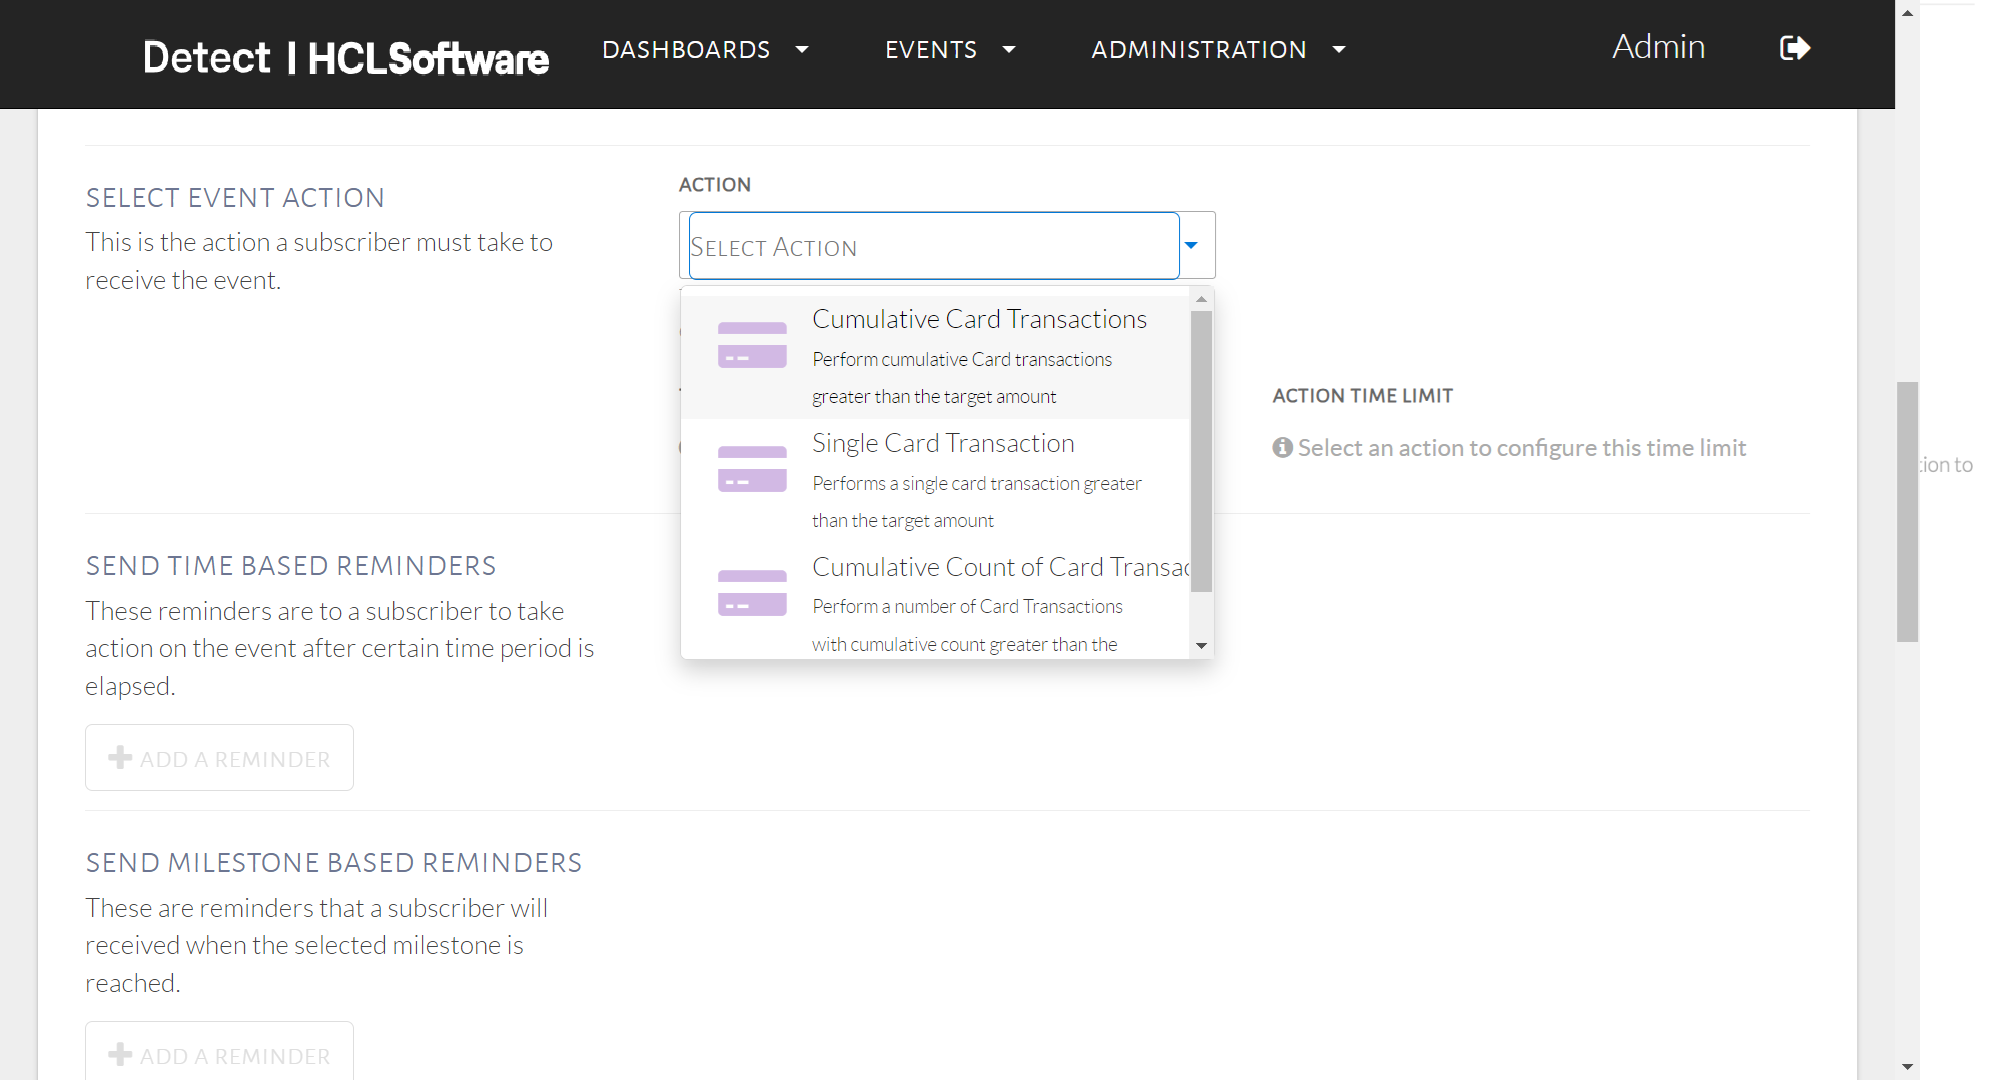Add a time based reminder
The image size is (1999, 1080).
tap(219, 758)
